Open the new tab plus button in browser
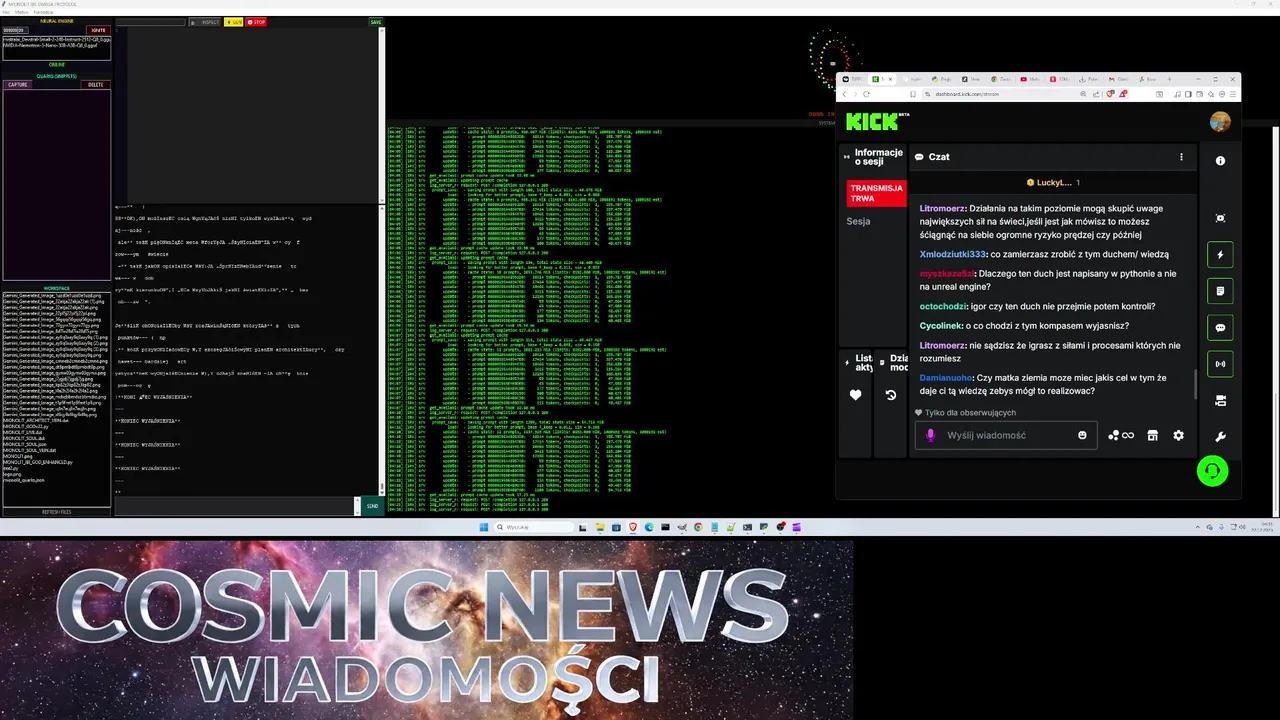 click(x=1171, y=79)
